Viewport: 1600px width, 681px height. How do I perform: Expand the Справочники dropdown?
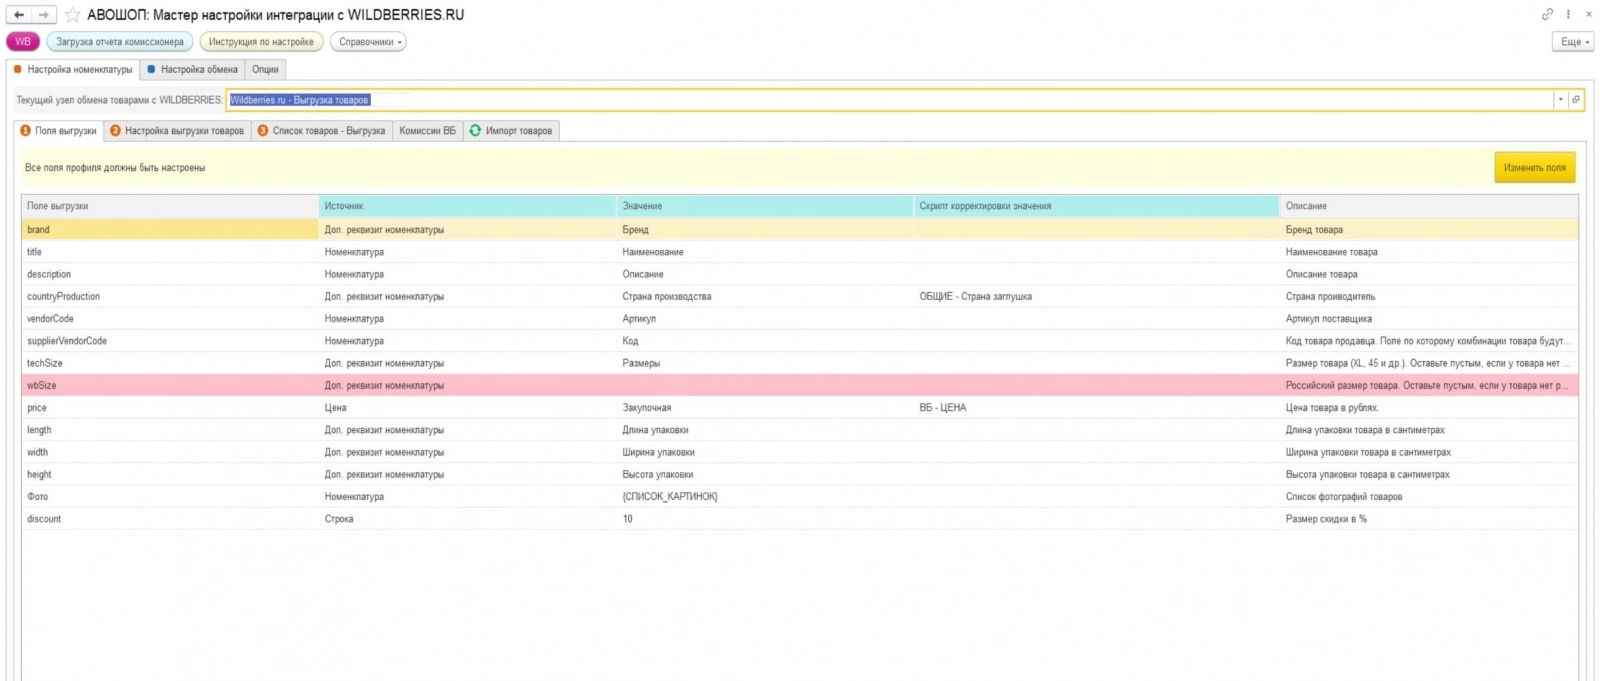tap(368, 42)
